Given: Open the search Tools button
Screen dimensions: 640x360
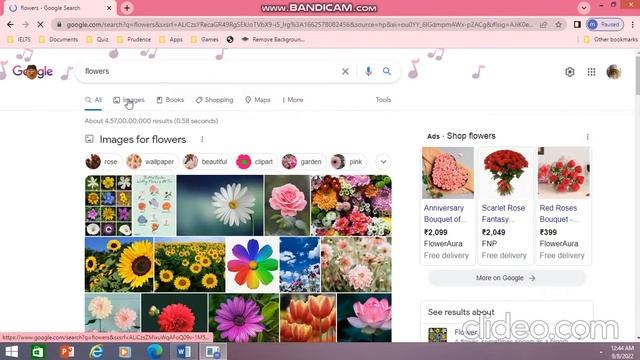Looking at the screenshot, I should pos(383,100).
